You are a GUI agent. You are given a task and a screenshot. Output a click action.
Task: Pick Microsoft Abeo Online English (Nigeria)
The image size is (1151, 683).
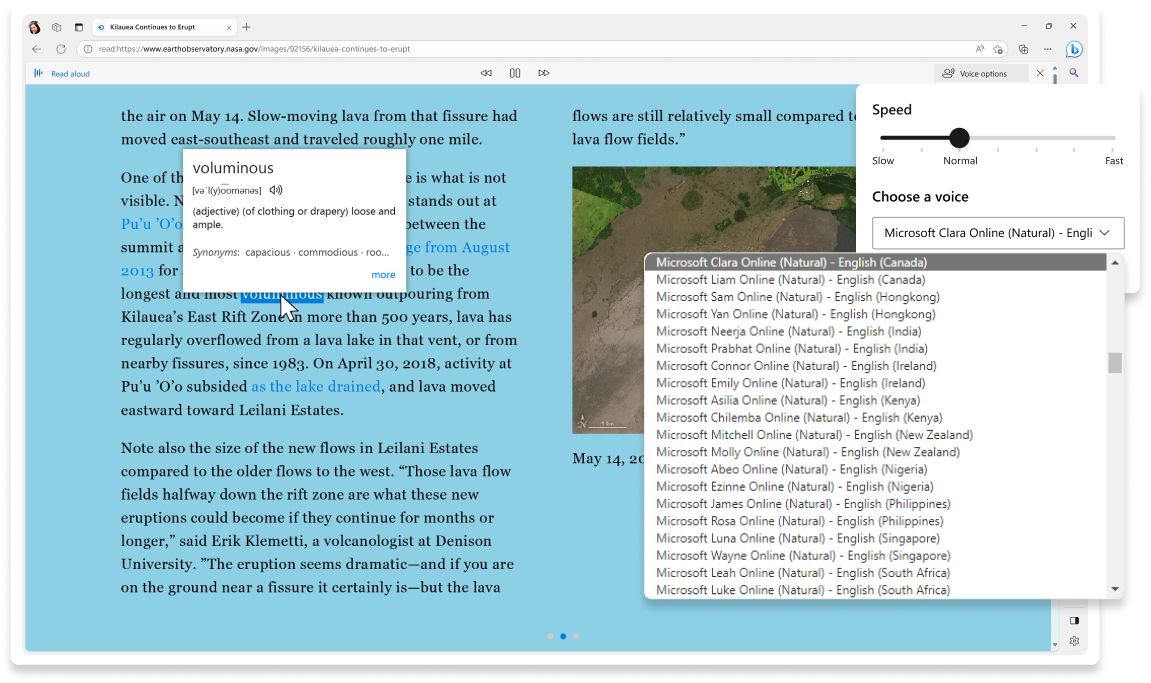(x=875, y=469)
